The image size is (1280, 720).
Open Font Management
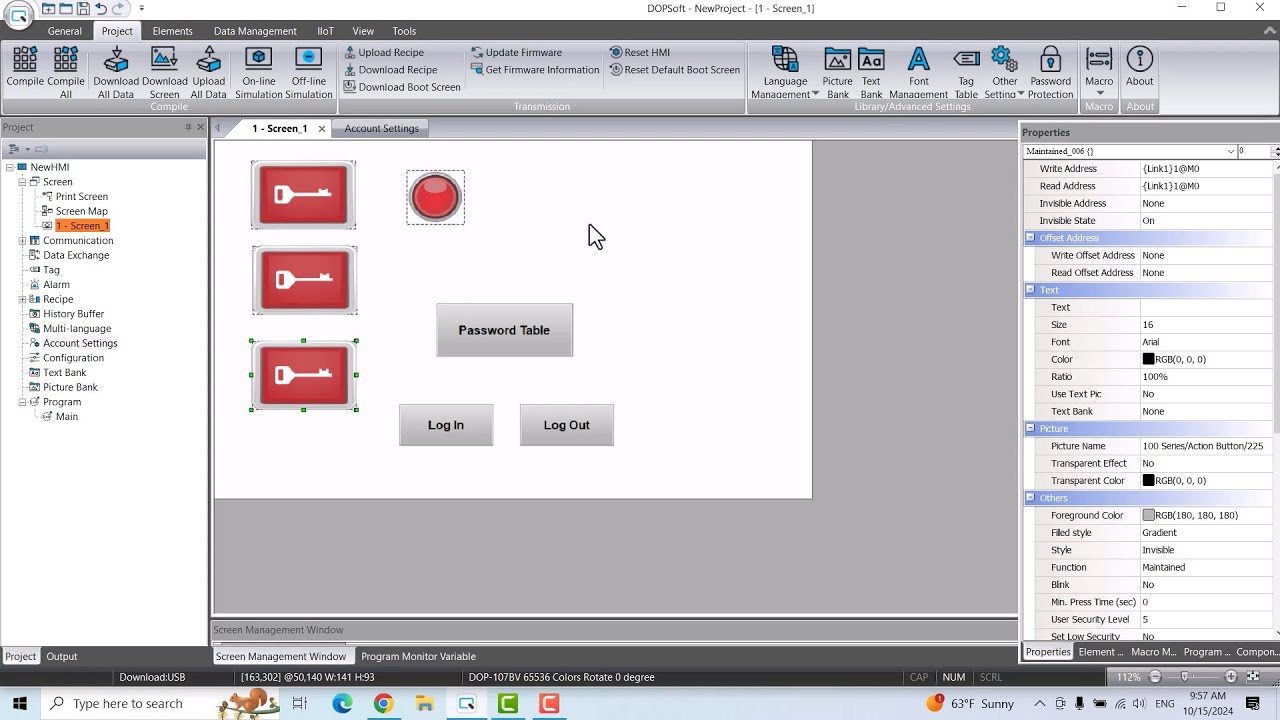coord(918,72)
